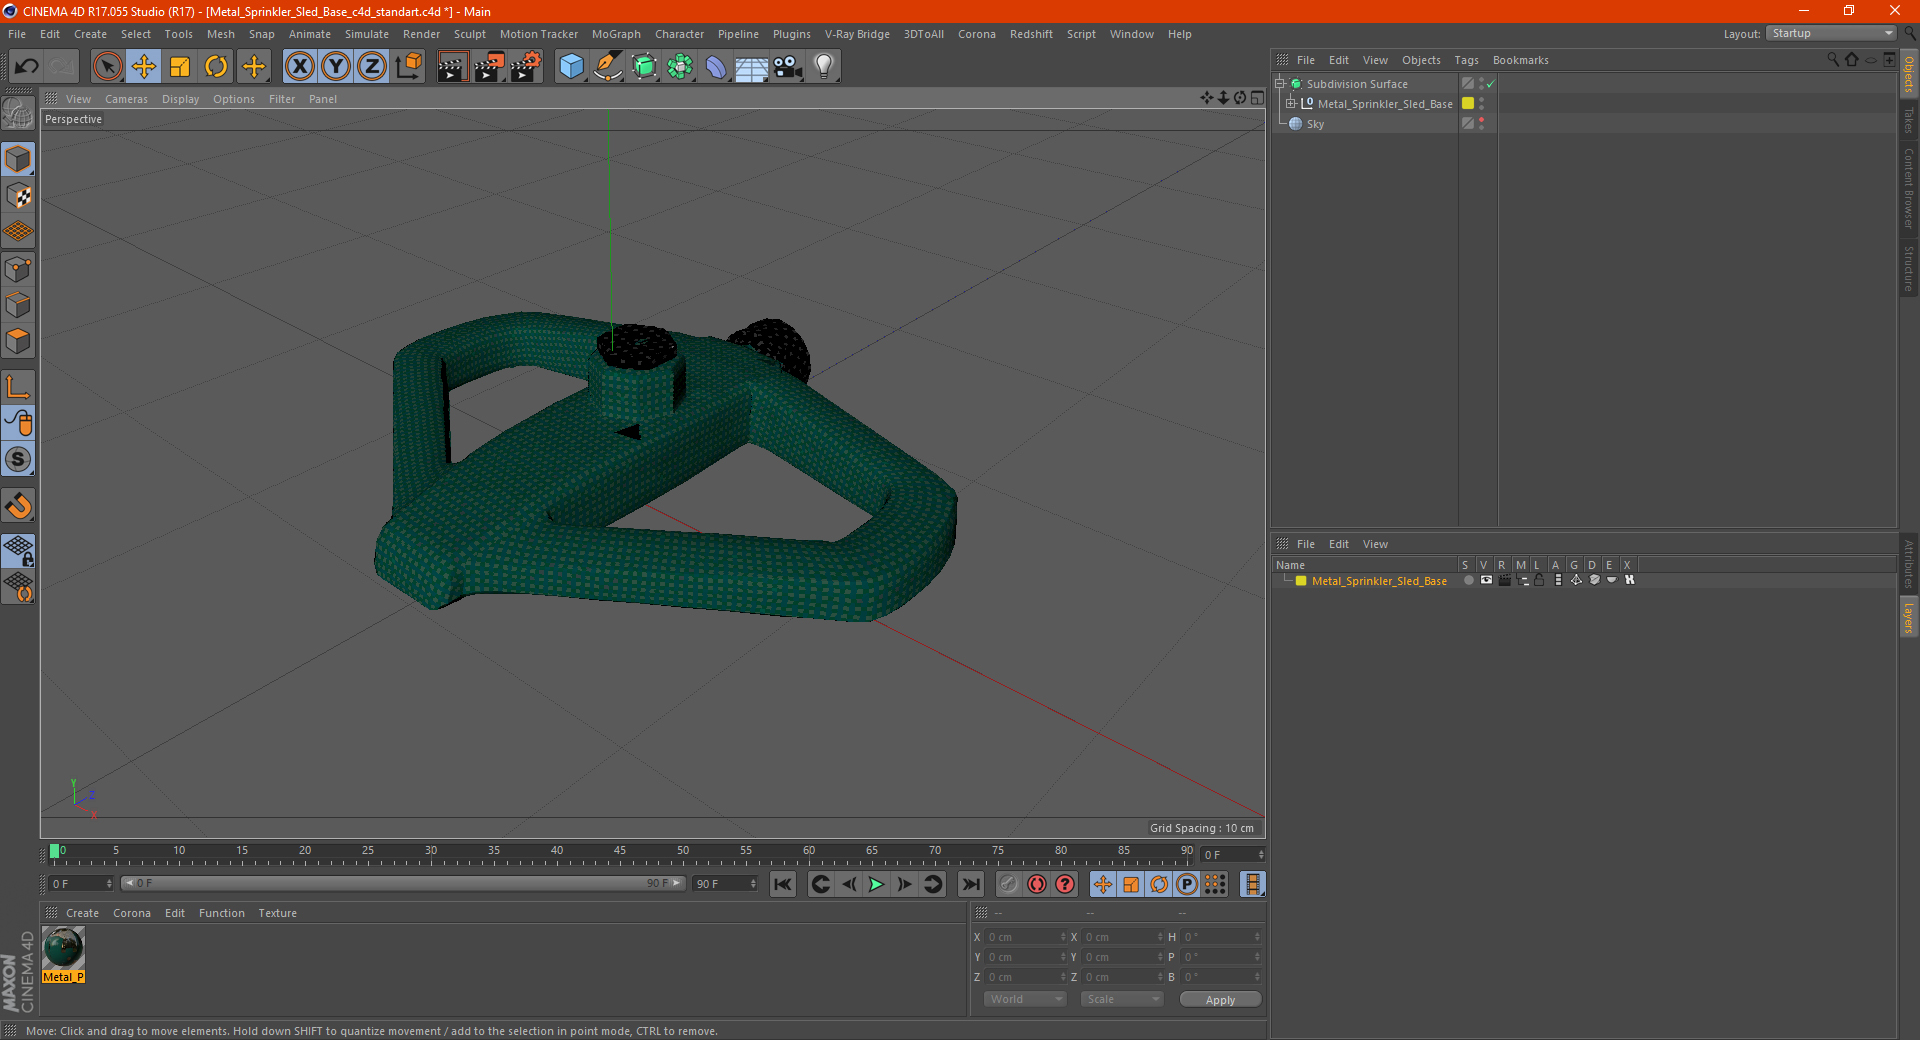Render the view with clapperboard icon
Image resolution: width=1920 pixels, height=1040 pixels.
click(x=452, y=67)
